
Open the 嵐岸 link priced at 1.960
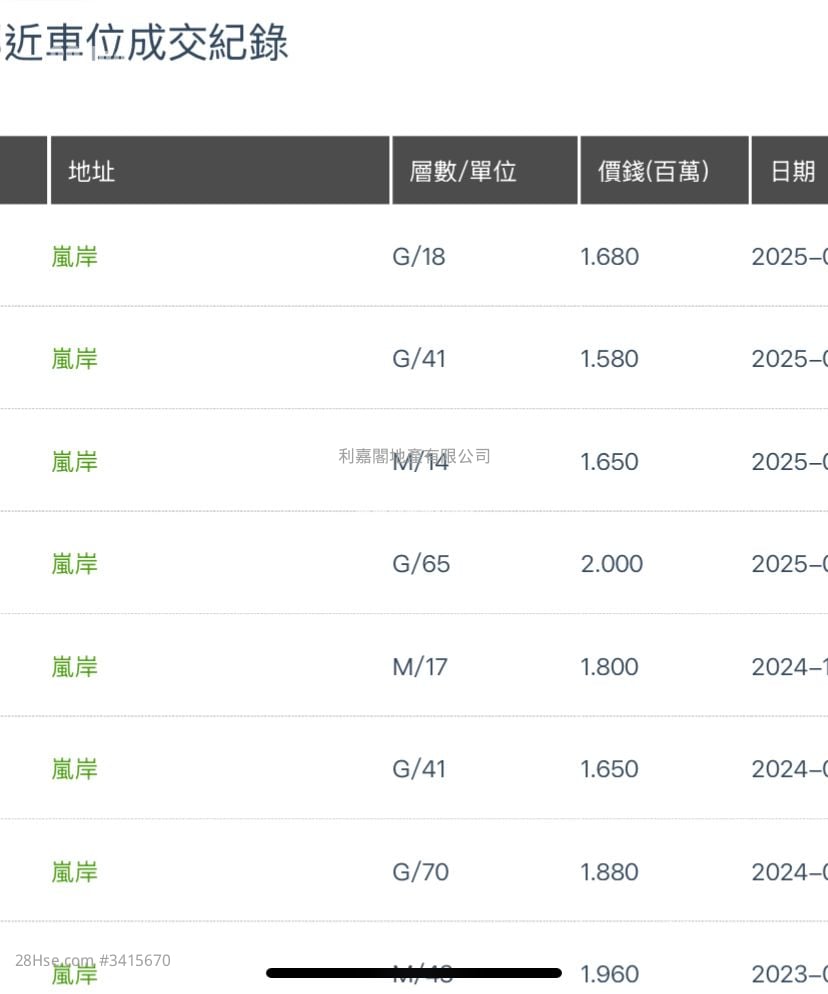pyautogui.click(x=75, y=974)
